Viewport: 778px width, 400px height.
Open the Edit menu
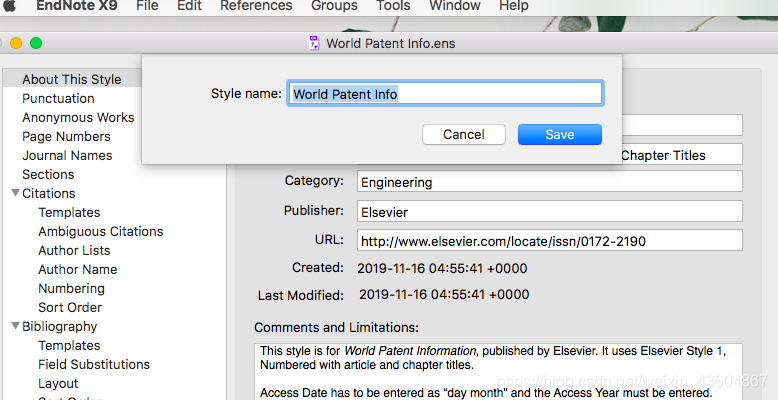(190, 5)
